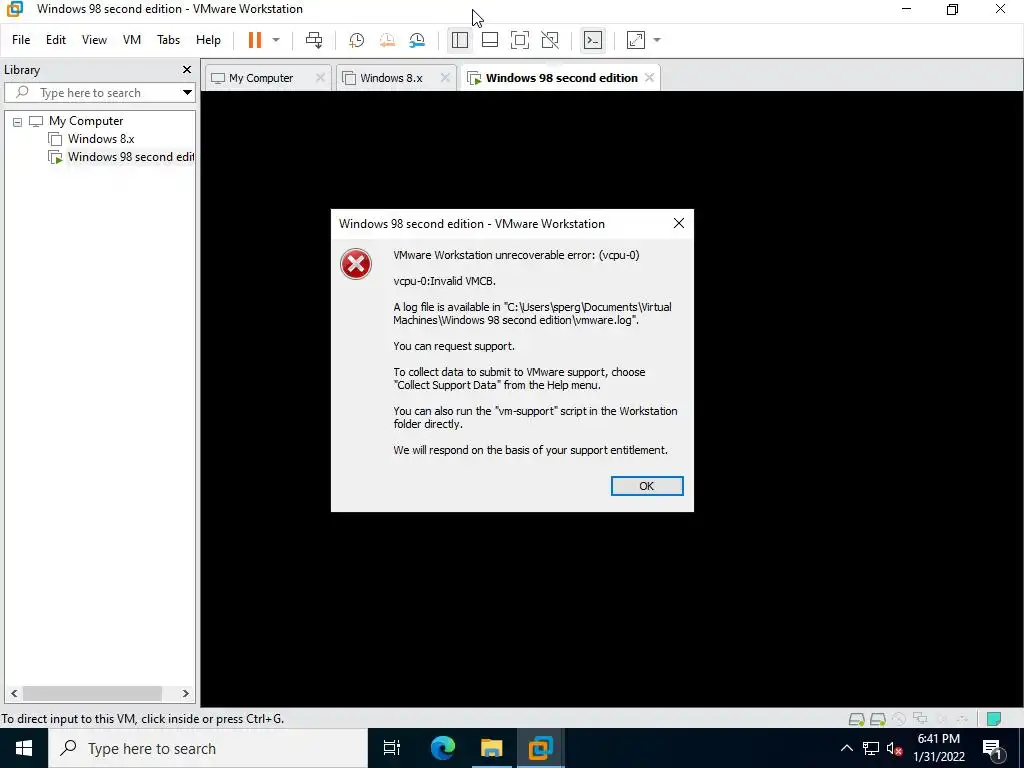Open Microsoft Edge from the taskbar
Screen dimensions: 1024x768
click(x=442, y=748)
